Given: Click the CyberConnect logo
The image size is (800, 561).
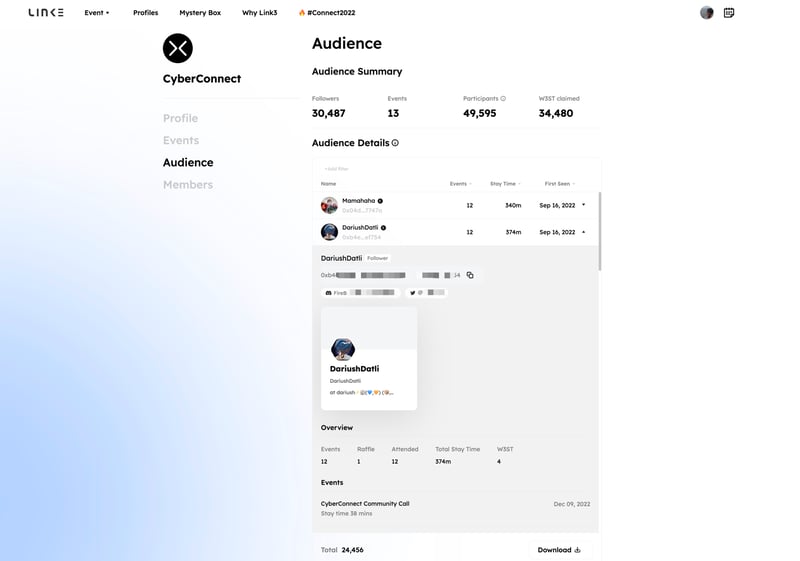Looking at the screenshot, I should click(x=178, y=48).
